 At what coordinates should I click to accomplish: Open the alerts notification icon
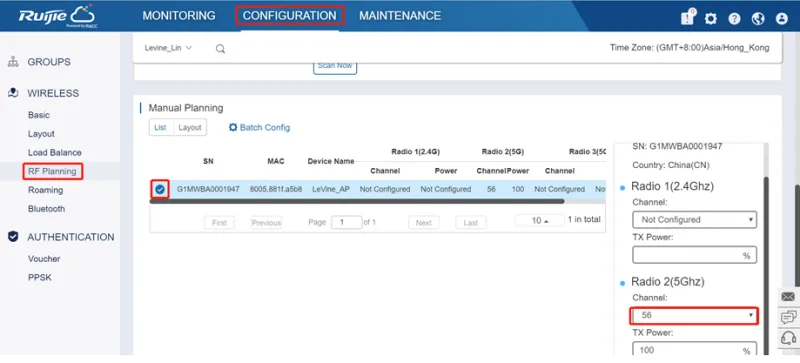688,17
